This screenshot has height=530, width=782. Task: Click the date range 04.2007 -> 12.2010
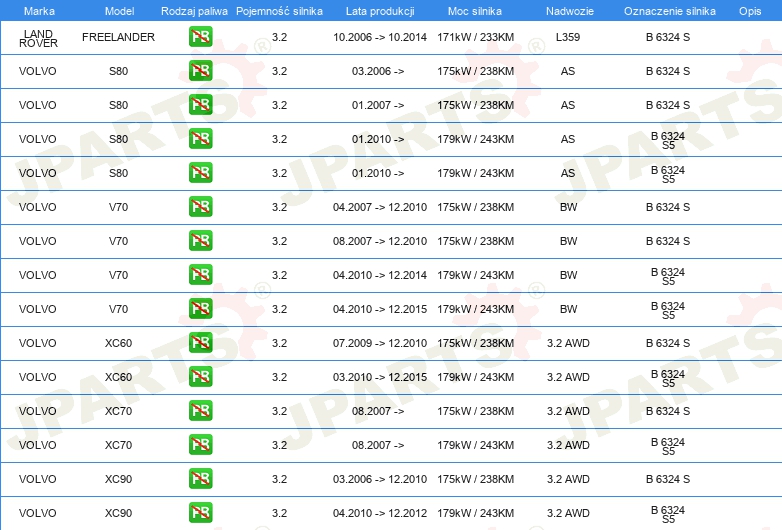380,207
